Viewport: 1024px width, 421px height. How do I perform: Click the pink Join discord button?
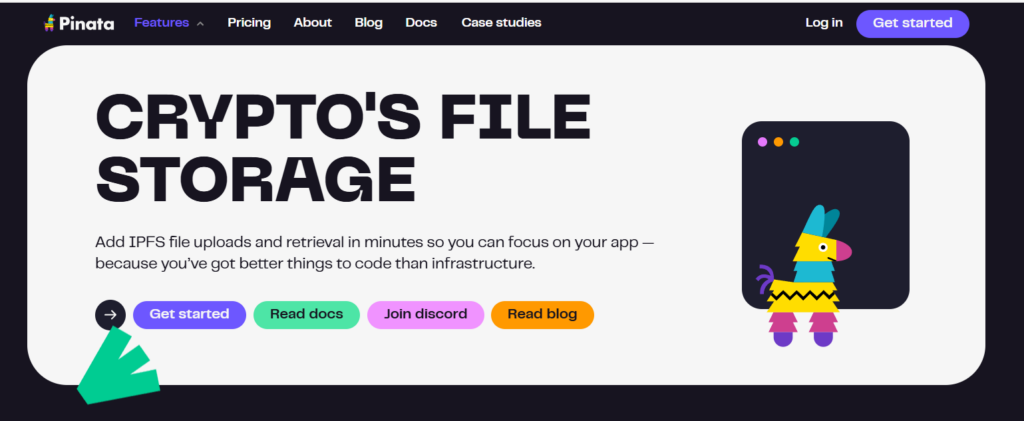[425, 315]
